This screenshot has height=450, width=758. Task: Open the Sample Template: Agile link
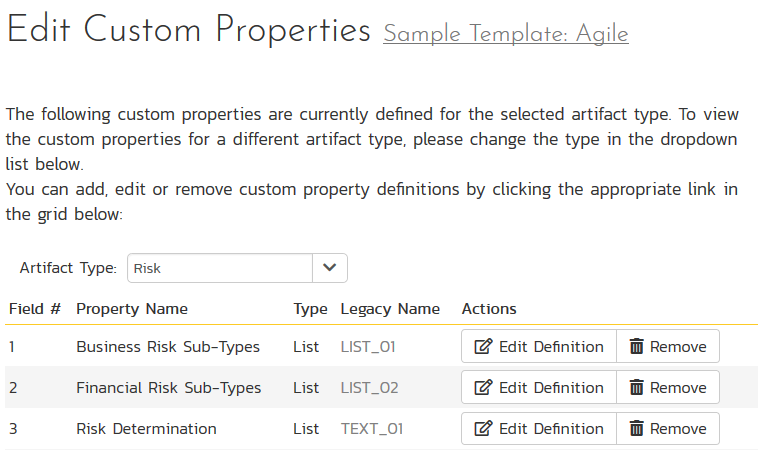505,34
